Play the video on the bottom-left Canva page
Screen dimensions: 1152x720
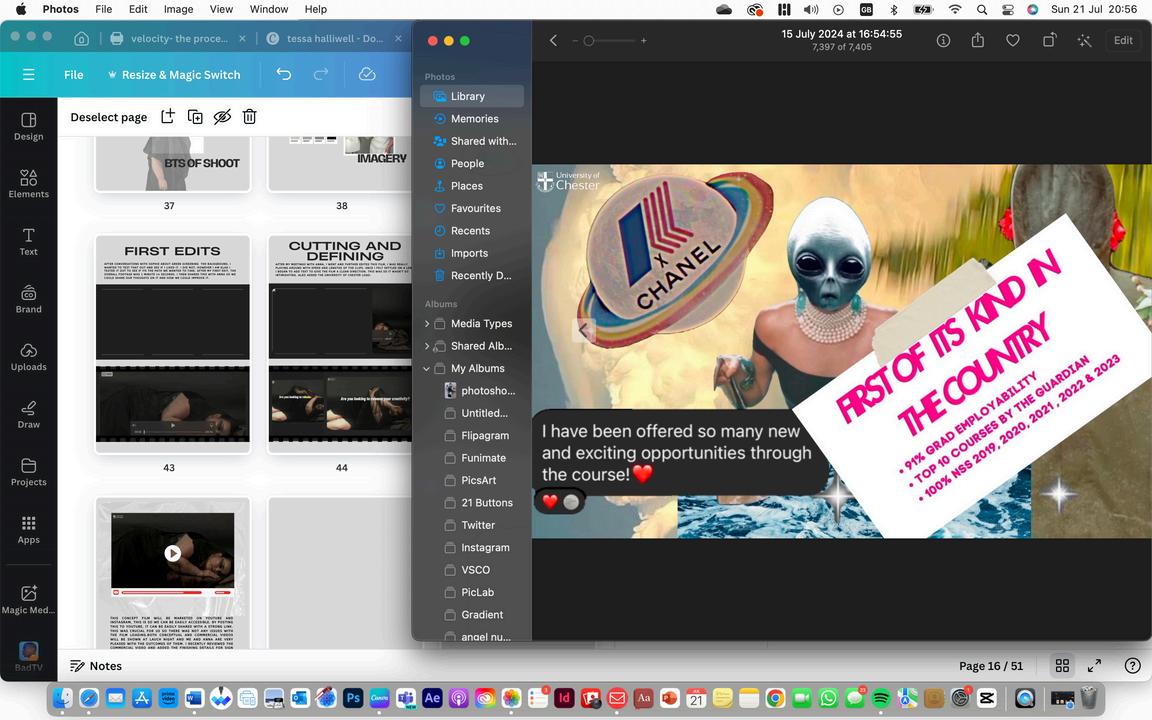pyautogui.click(x=173, y=553)
